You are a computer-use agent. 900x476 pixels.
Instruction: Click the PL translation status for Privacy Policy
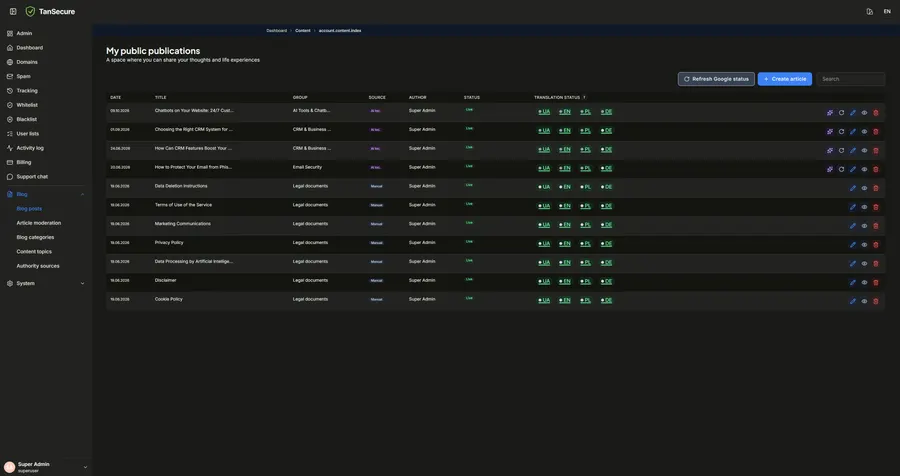click(585, 244)
